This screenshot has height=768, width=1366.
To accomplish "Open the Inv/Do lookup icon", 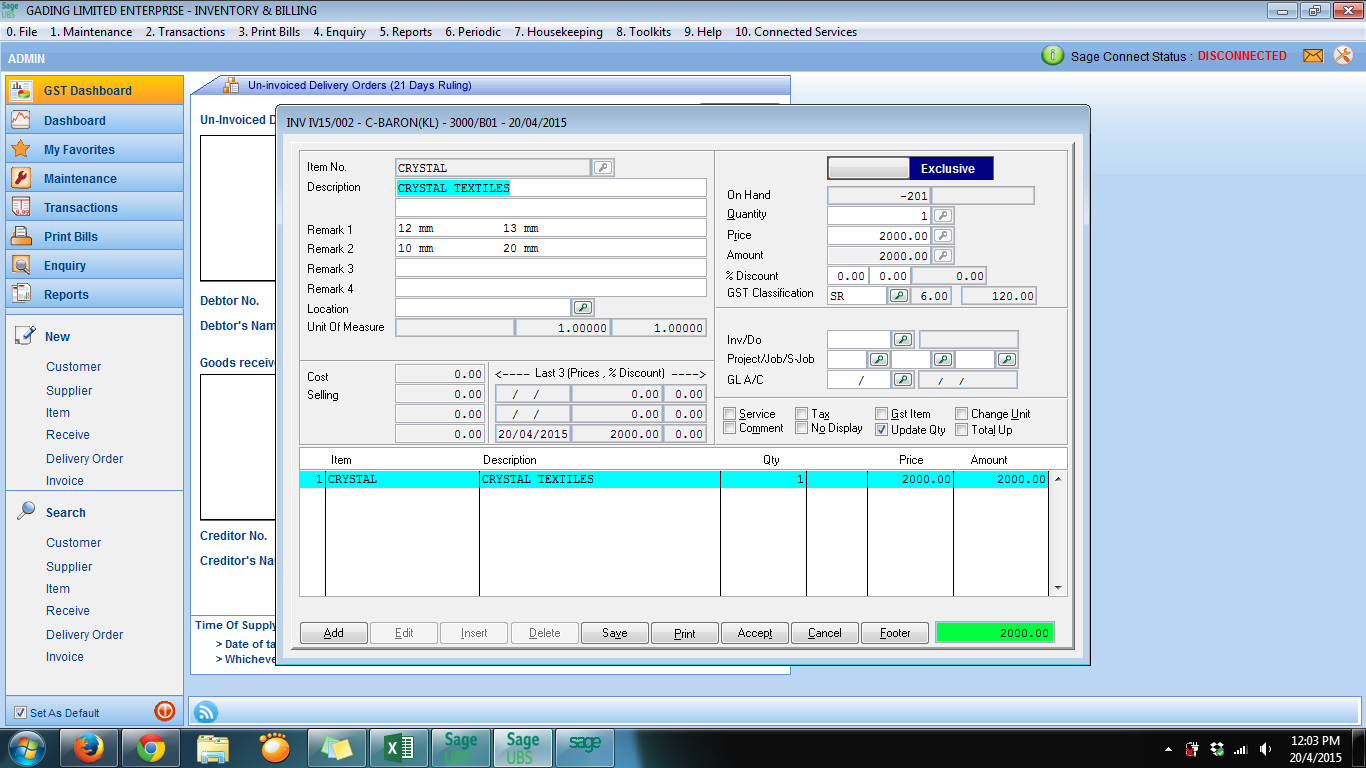I will [903, 340].
